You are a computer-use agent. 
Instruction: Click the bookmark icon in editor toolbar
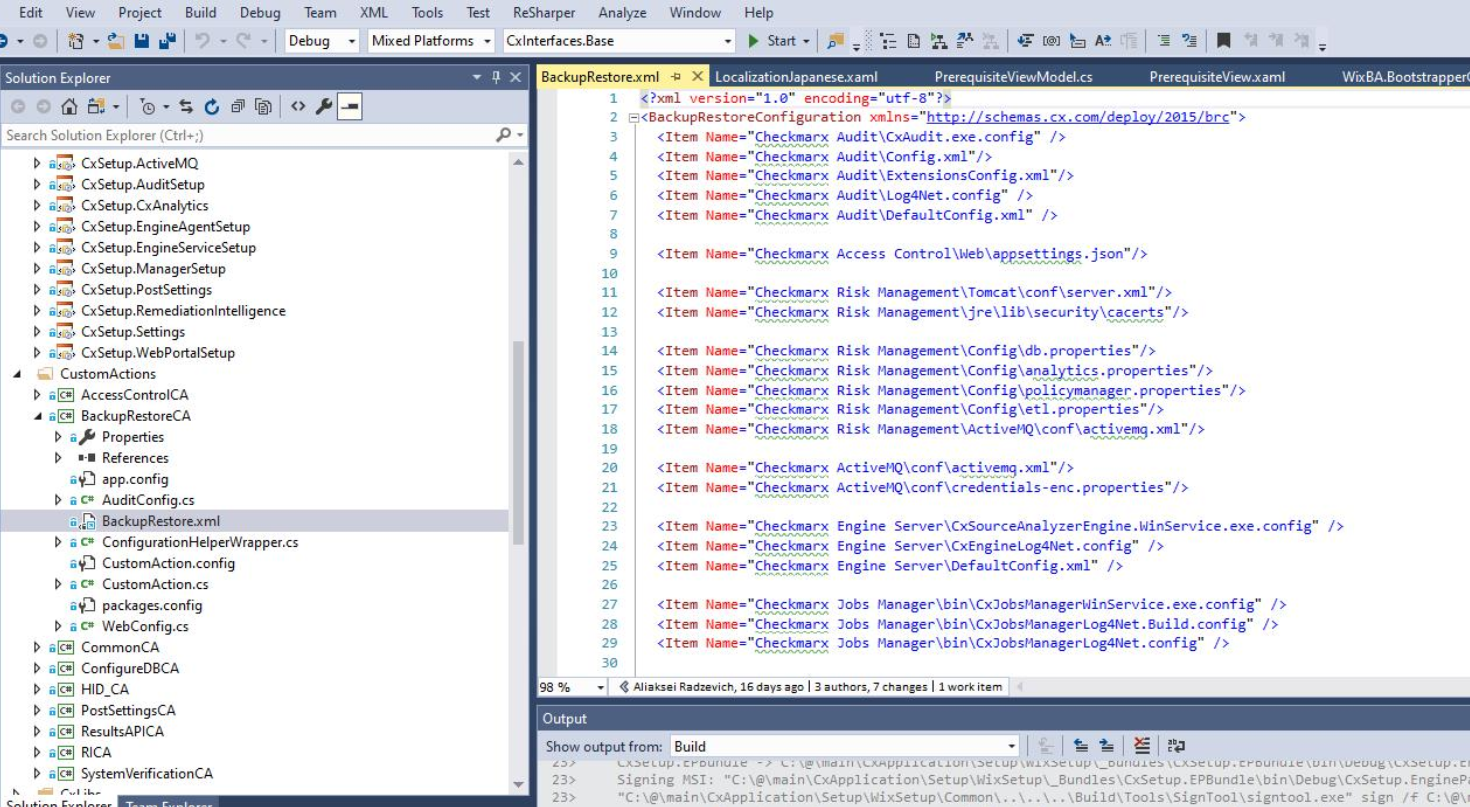click(x=1223, y=41)
